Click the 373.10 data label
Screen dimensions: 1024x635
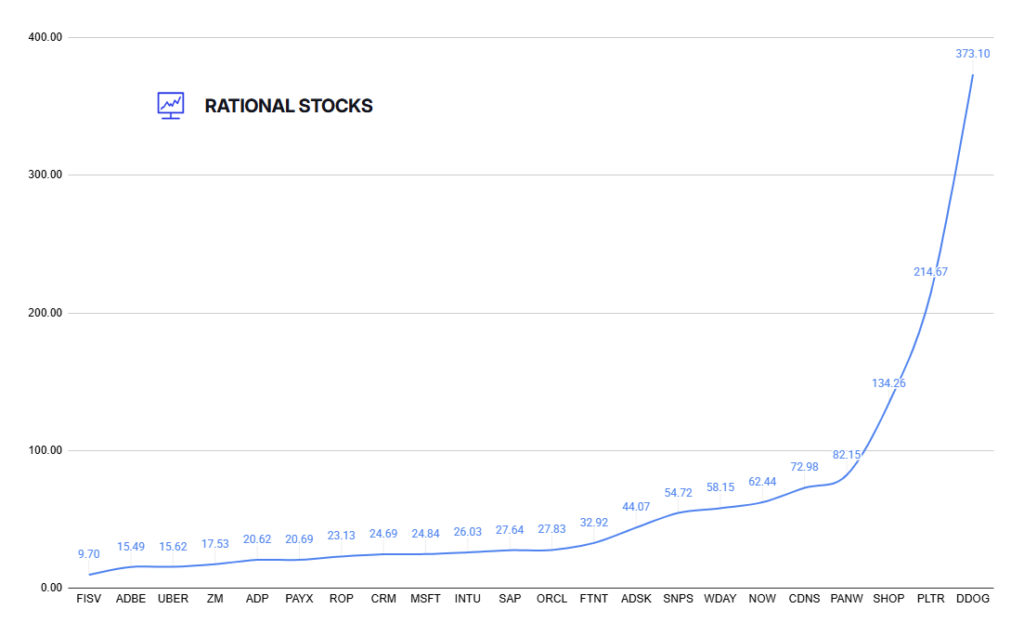[972, 54]
